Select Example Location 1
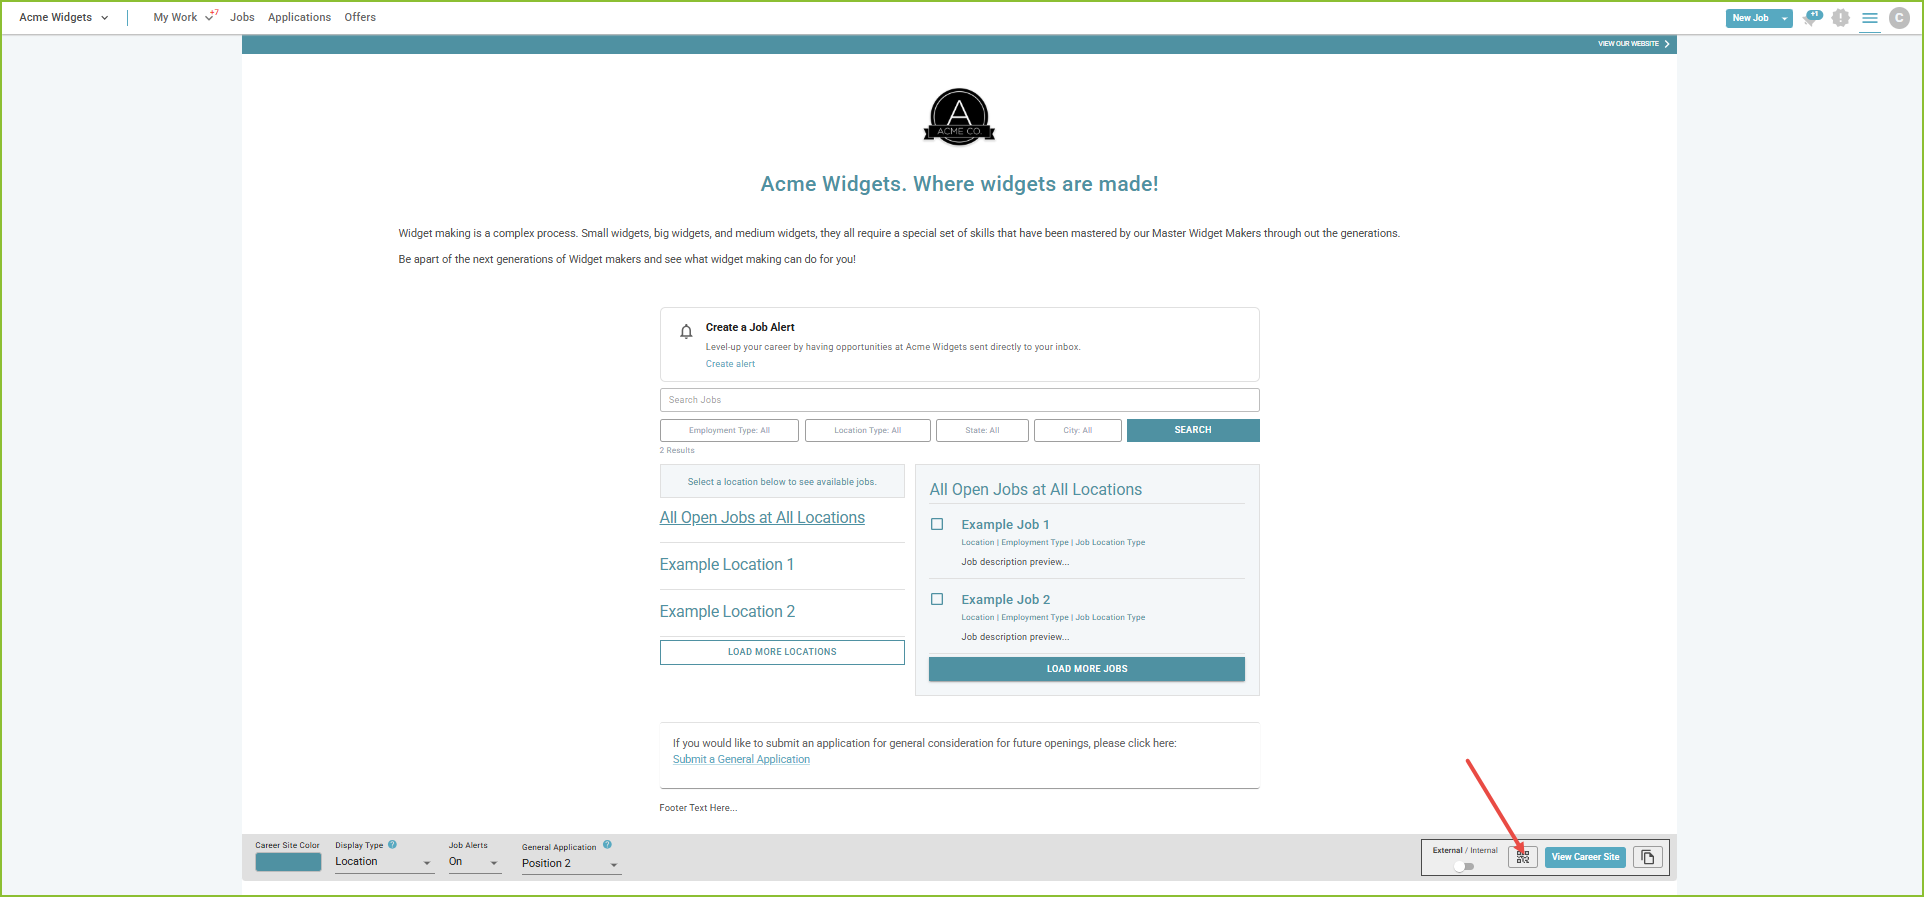 point(727,565)
